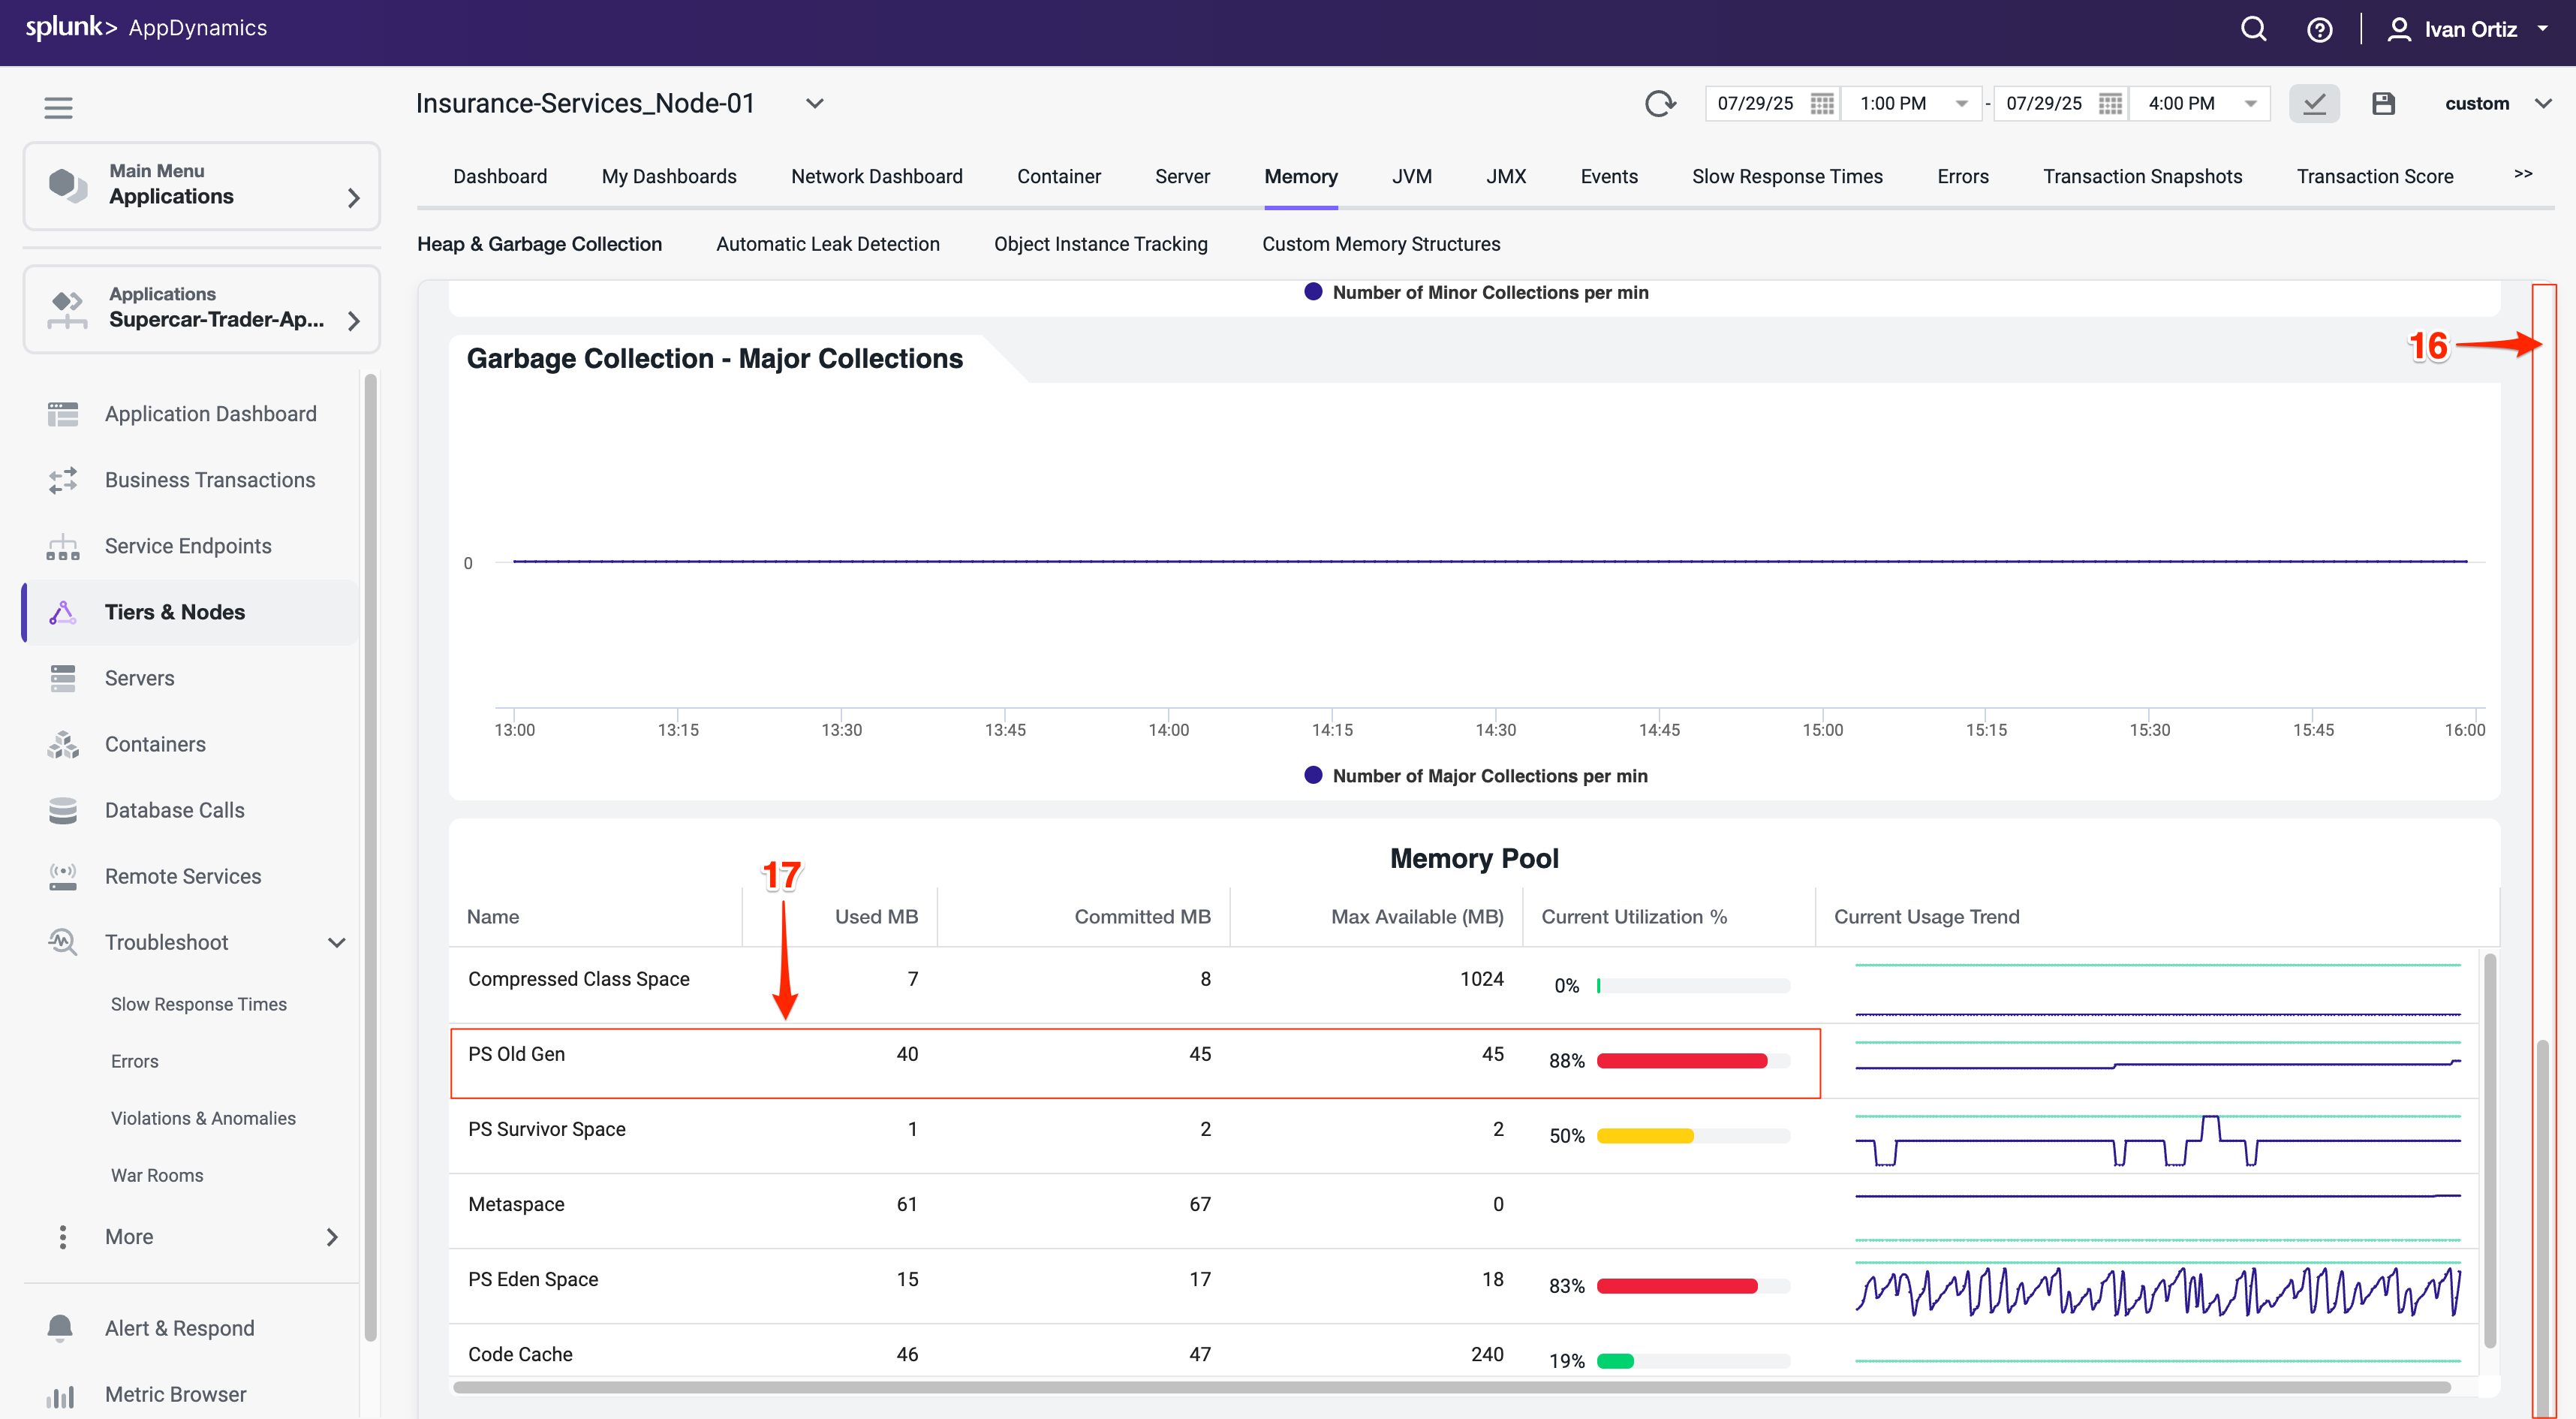The image size is (2576, 1419).
Task: Toggle Number of Major Collections legend dot
Action: coord(1313,775)
